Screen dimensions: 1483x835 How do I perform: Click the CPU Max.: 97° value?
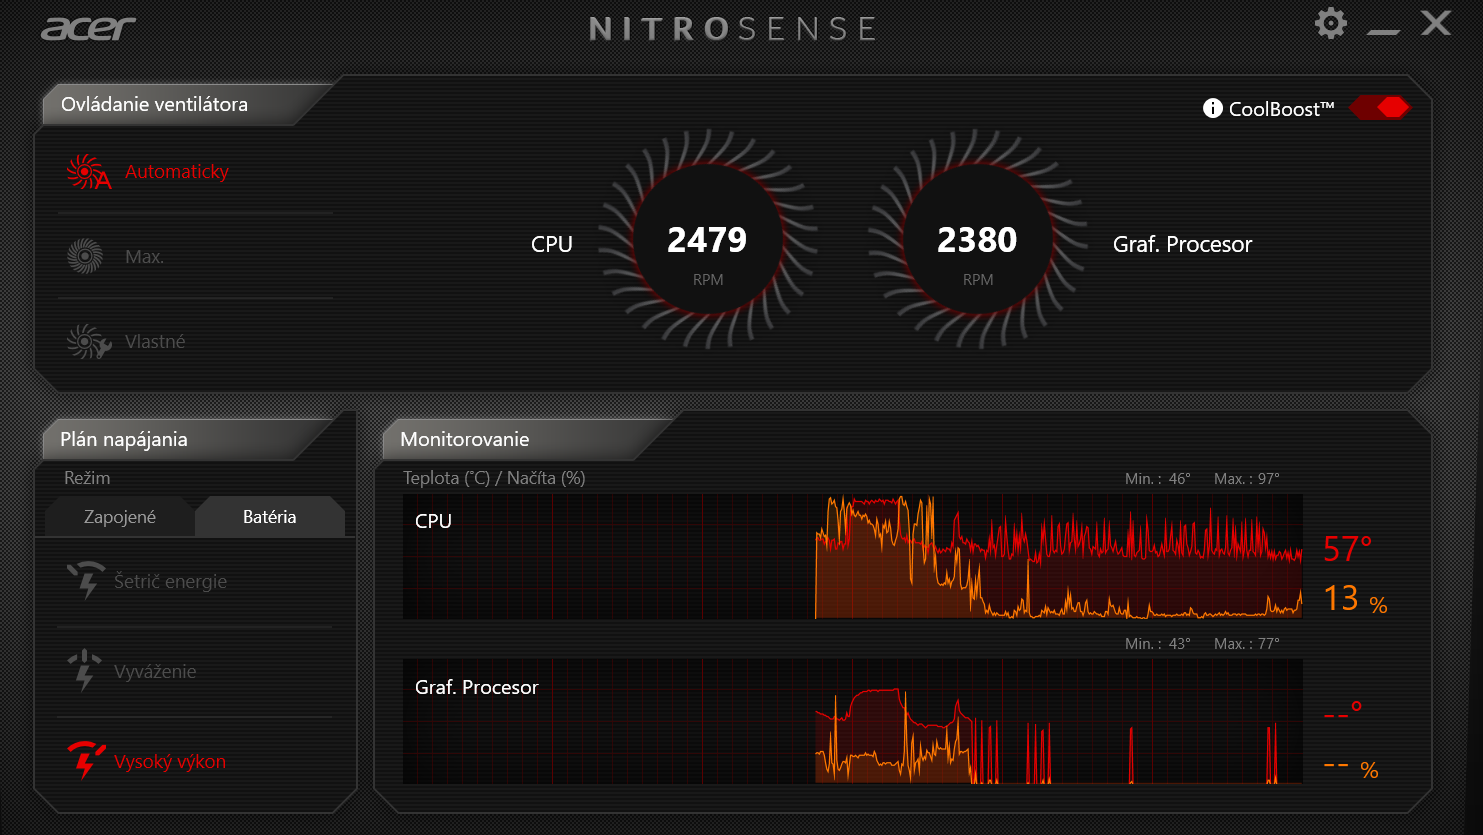pyautogui.click(x=1246, y=479)
